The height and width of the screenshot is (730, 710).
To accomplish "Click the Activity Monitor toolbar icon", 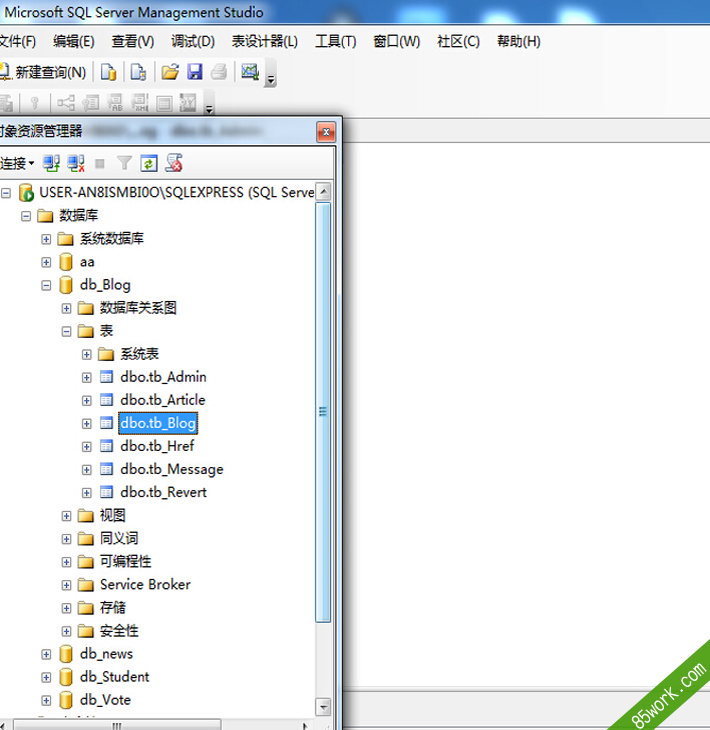I will (250, 72).
